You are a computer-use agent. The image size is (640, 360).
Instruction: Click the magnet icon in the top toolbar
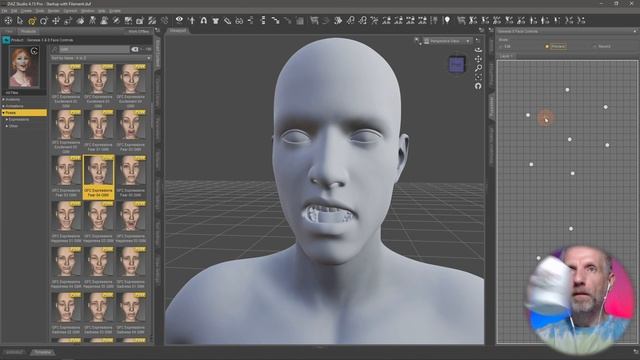click(x=203, y=20)
